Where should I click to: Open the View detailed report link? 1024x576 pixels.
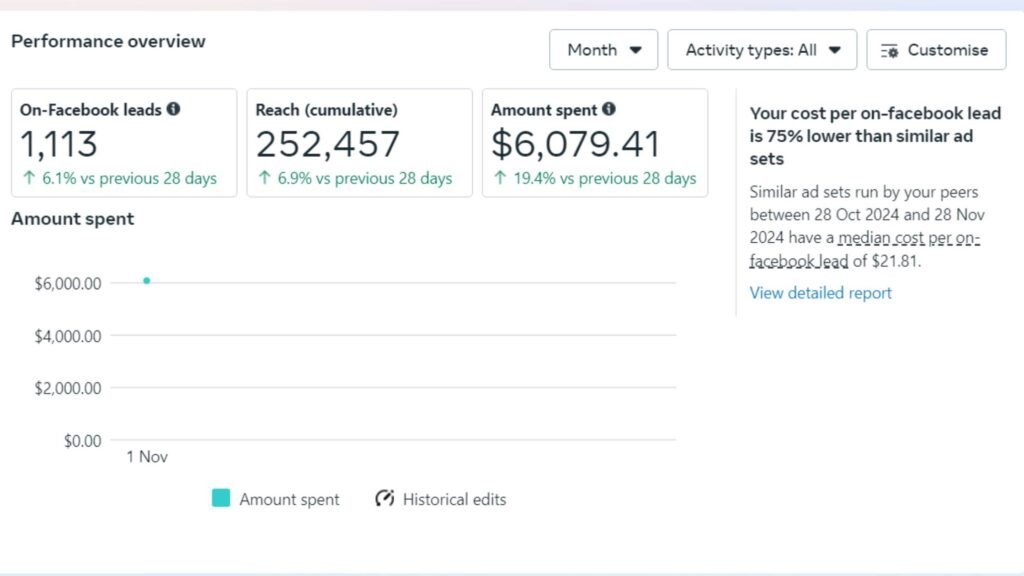click(820, 293)
